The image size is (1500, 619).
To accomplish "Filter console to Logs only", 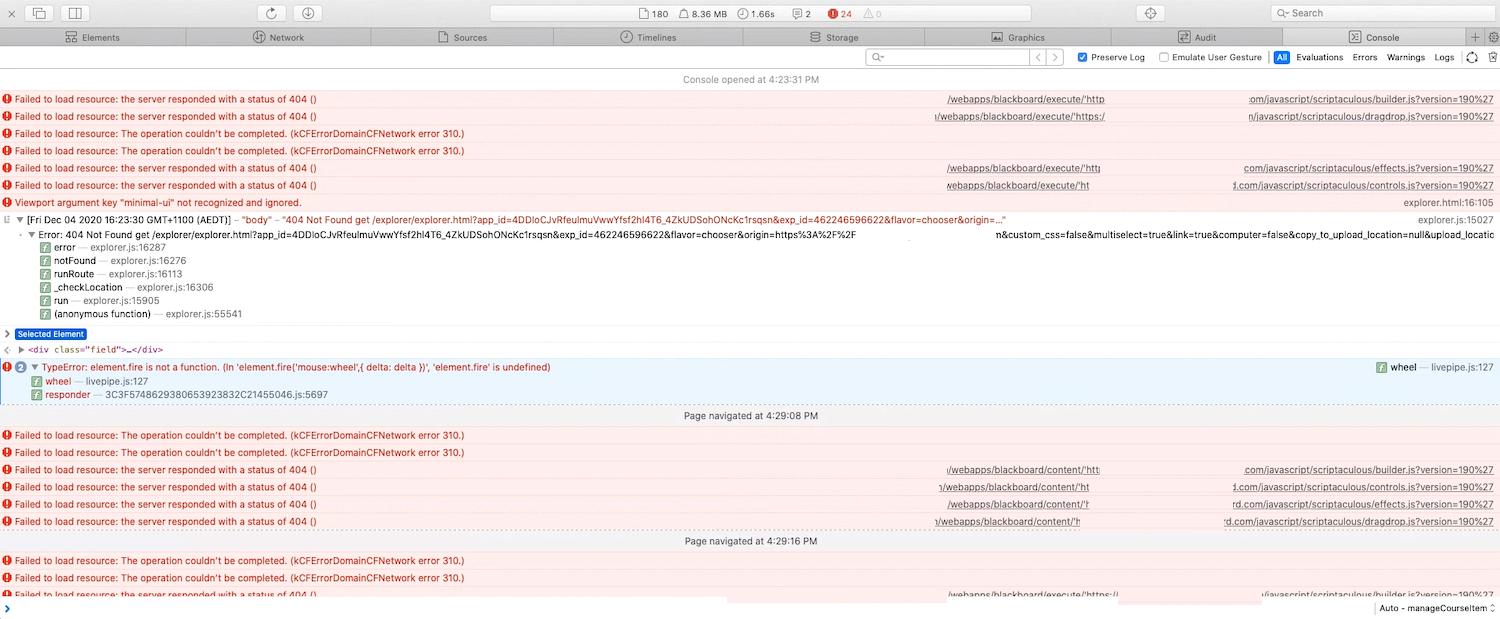I will tap(1444, 57).
